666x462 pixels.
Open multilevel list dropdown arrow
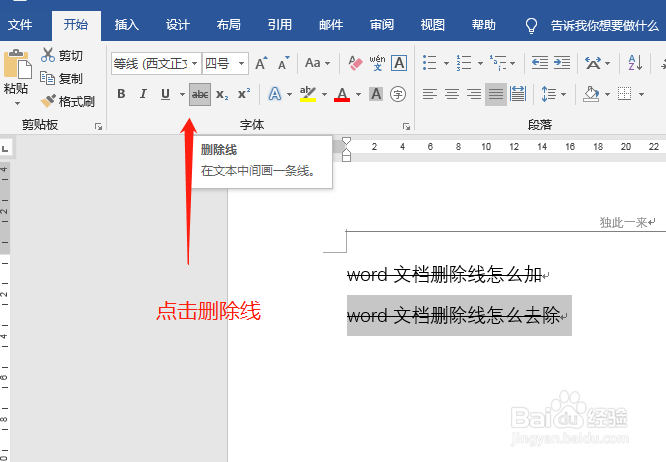513,63
